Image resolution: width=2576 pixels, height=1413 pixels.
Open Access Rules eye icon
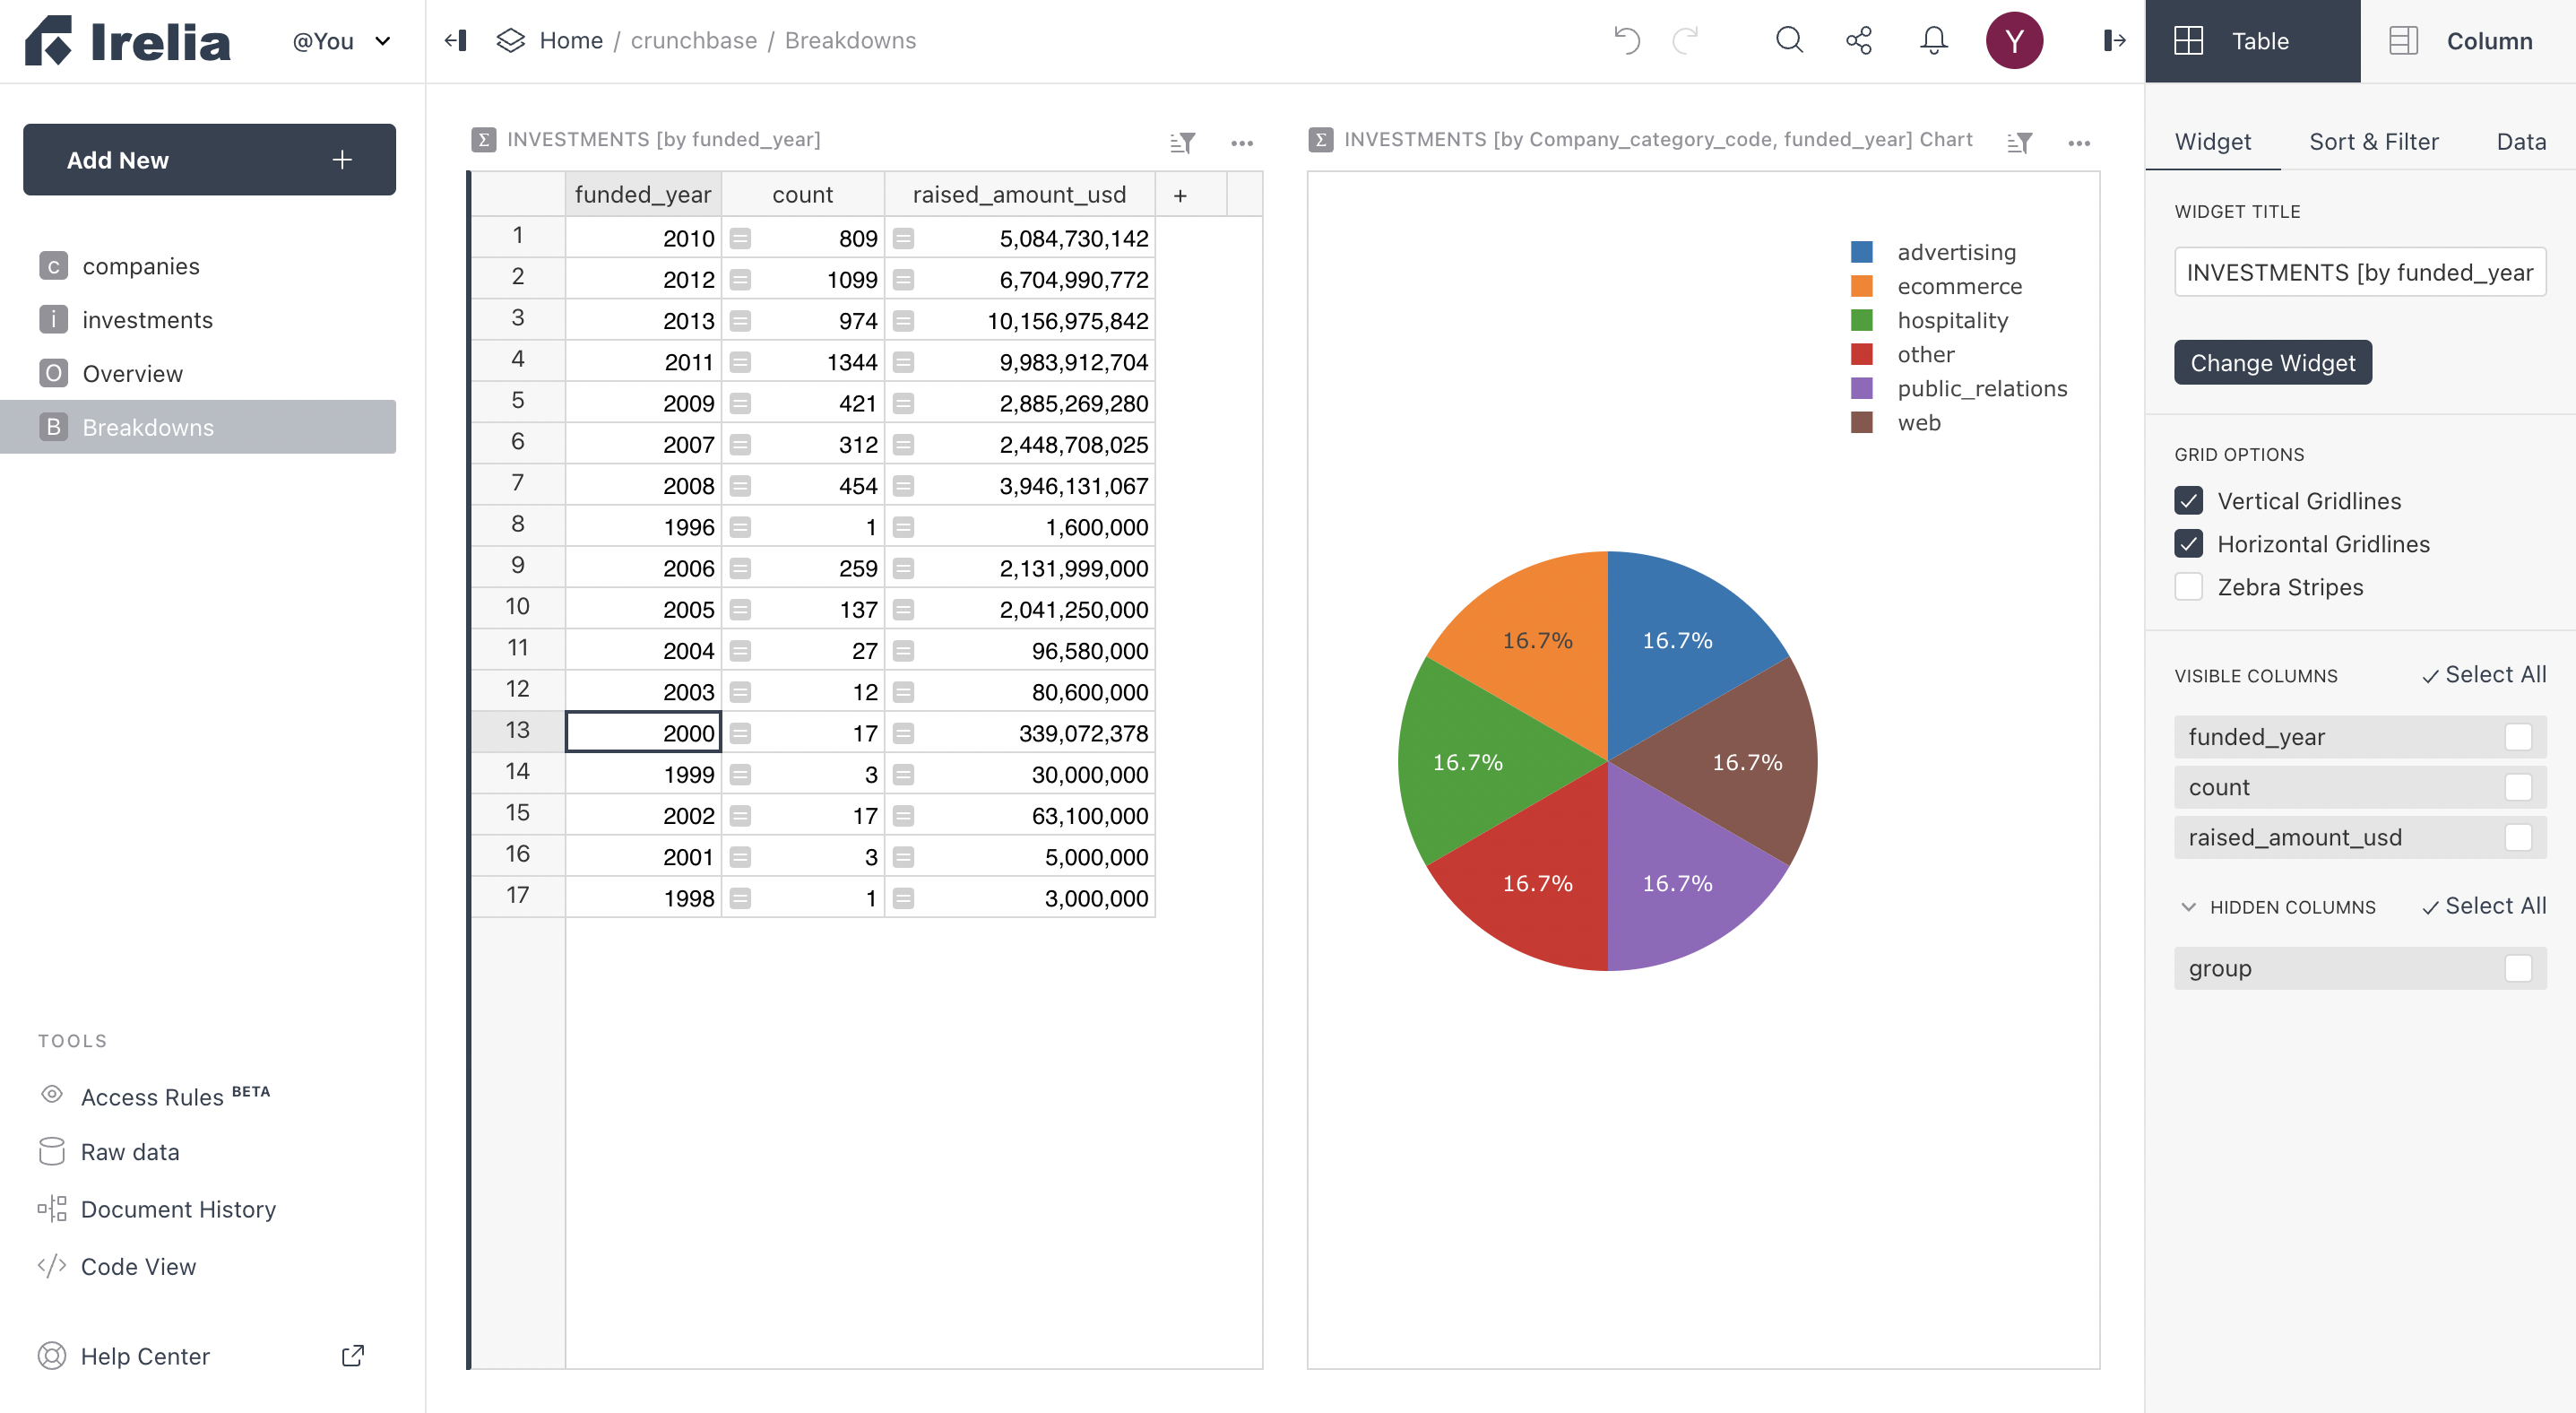[52, 1095]
